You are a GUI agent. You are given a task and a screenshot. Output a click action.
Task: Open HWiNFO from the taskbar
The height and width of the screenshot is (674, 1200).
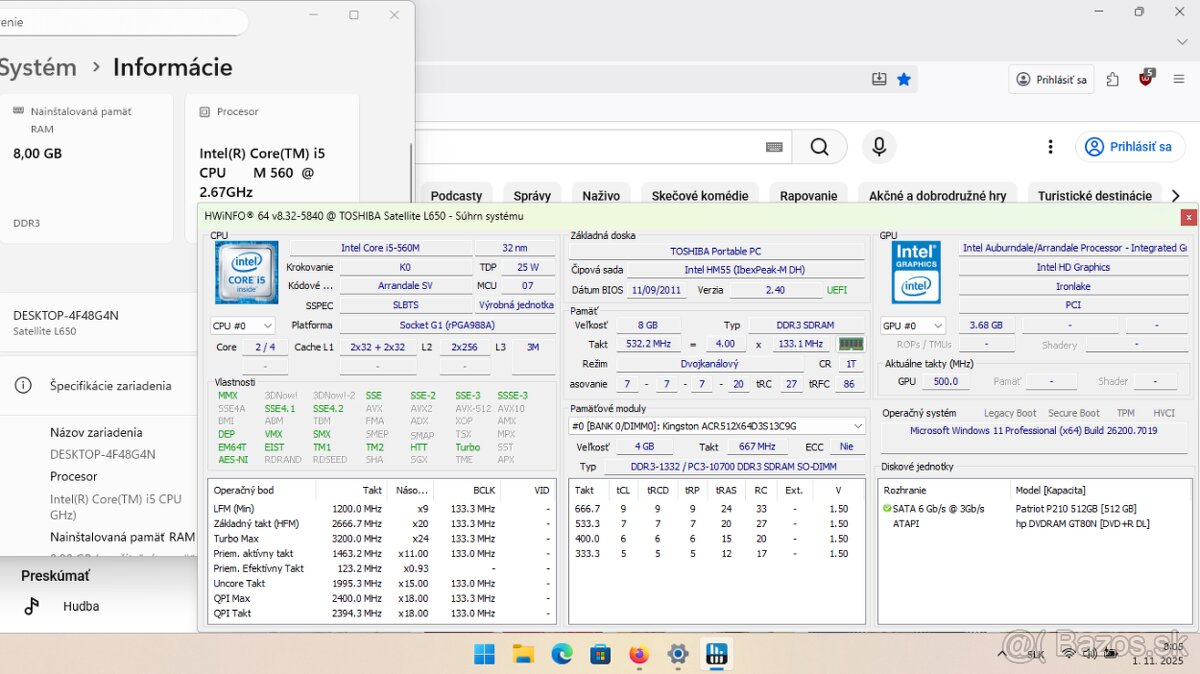[x=716, y=655]
